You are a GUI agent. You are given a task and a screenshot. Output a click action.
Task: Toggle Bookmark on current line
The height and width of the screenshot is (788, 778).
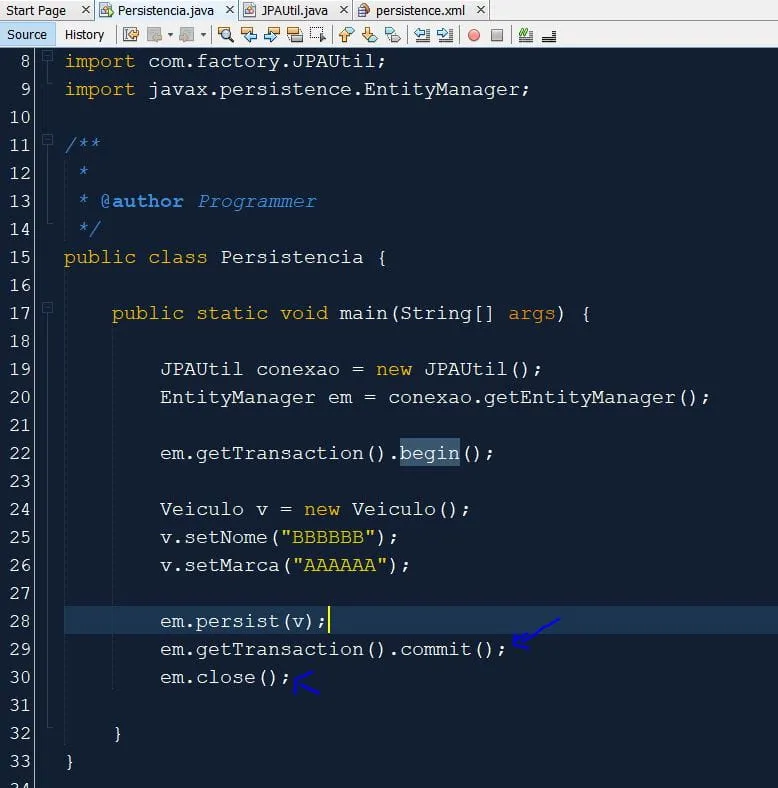point(392,34)
